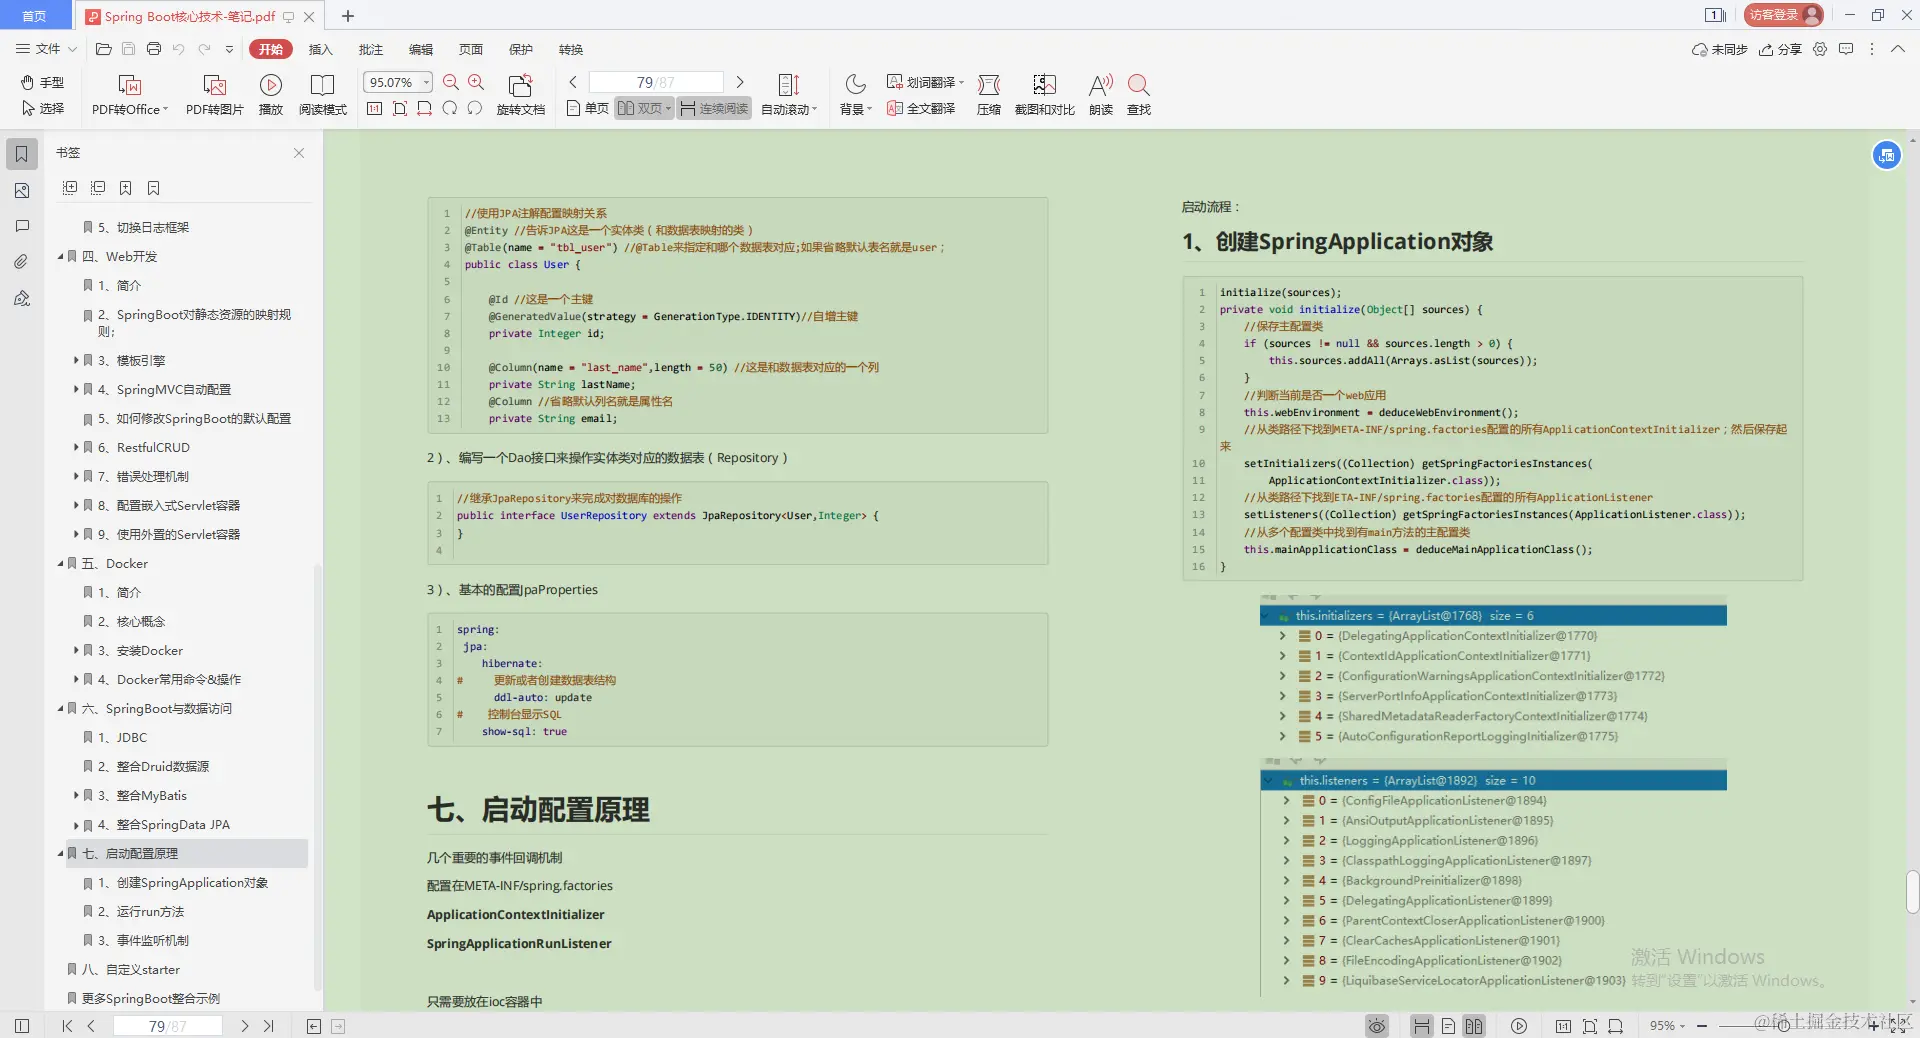The width and height of the screenshot is (1920, 1038).
Task: Click the vertical document scrollbar thumb
Action: [1912, 892]
